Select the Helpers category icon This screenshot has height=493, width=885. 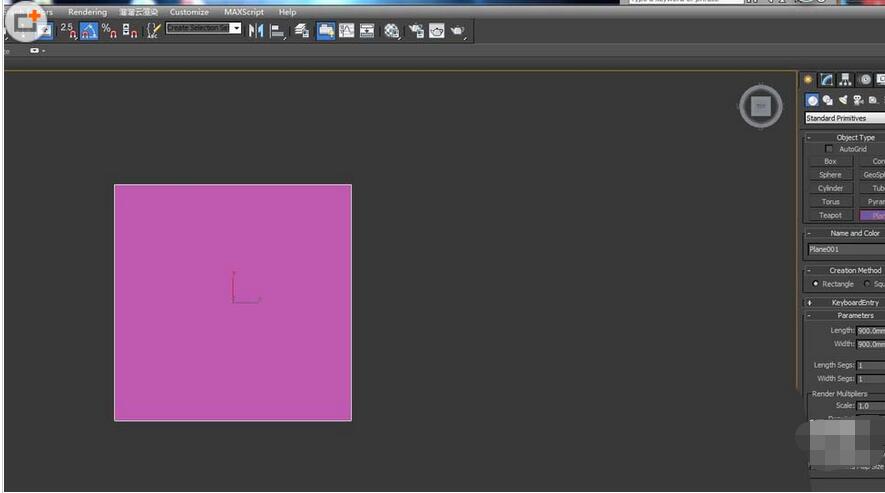873,100
